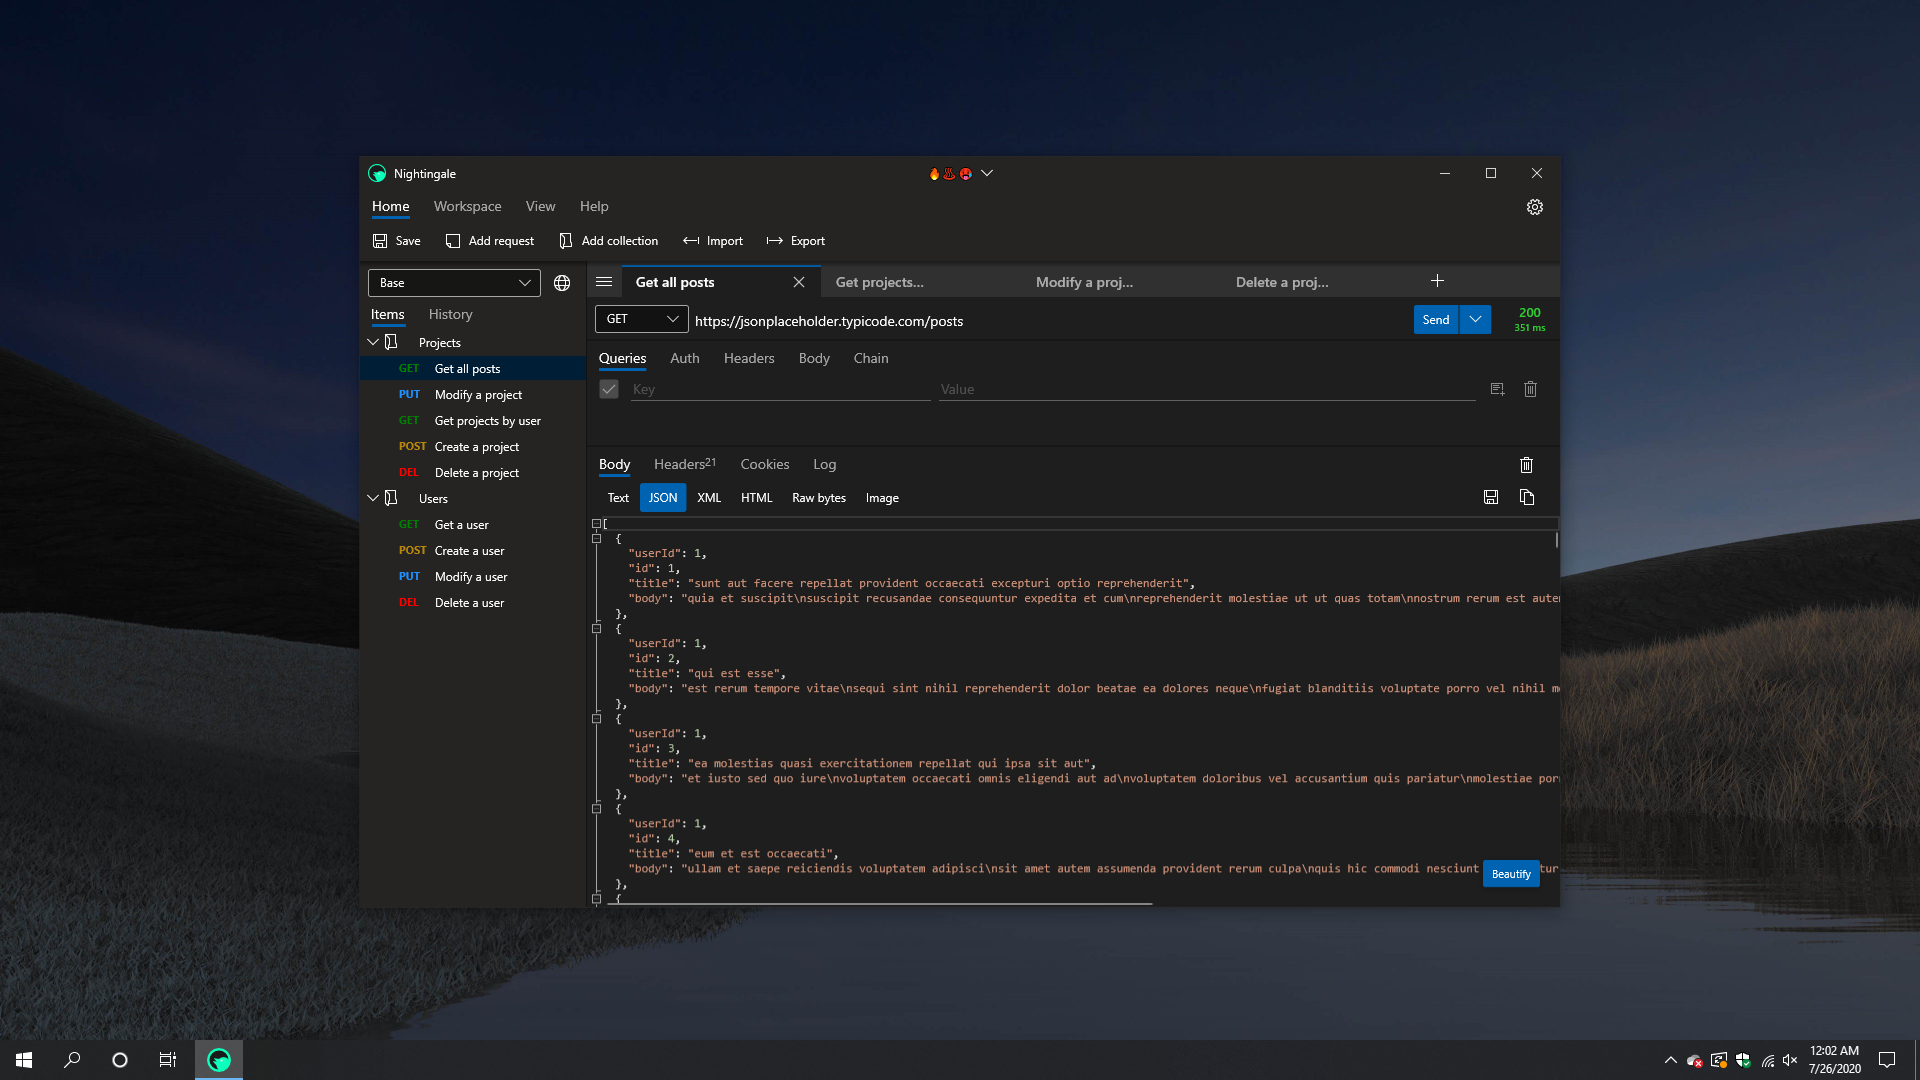Click the copy response icon
1920x1080 pixels.
click(x=1527, y=496)
